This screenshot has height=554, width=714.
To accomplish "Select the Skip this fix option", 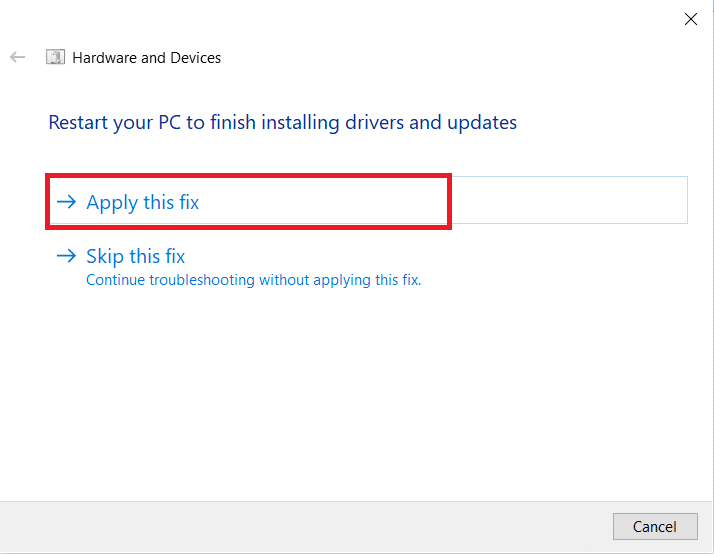I will pyautogui.click(x=136, y=256).
